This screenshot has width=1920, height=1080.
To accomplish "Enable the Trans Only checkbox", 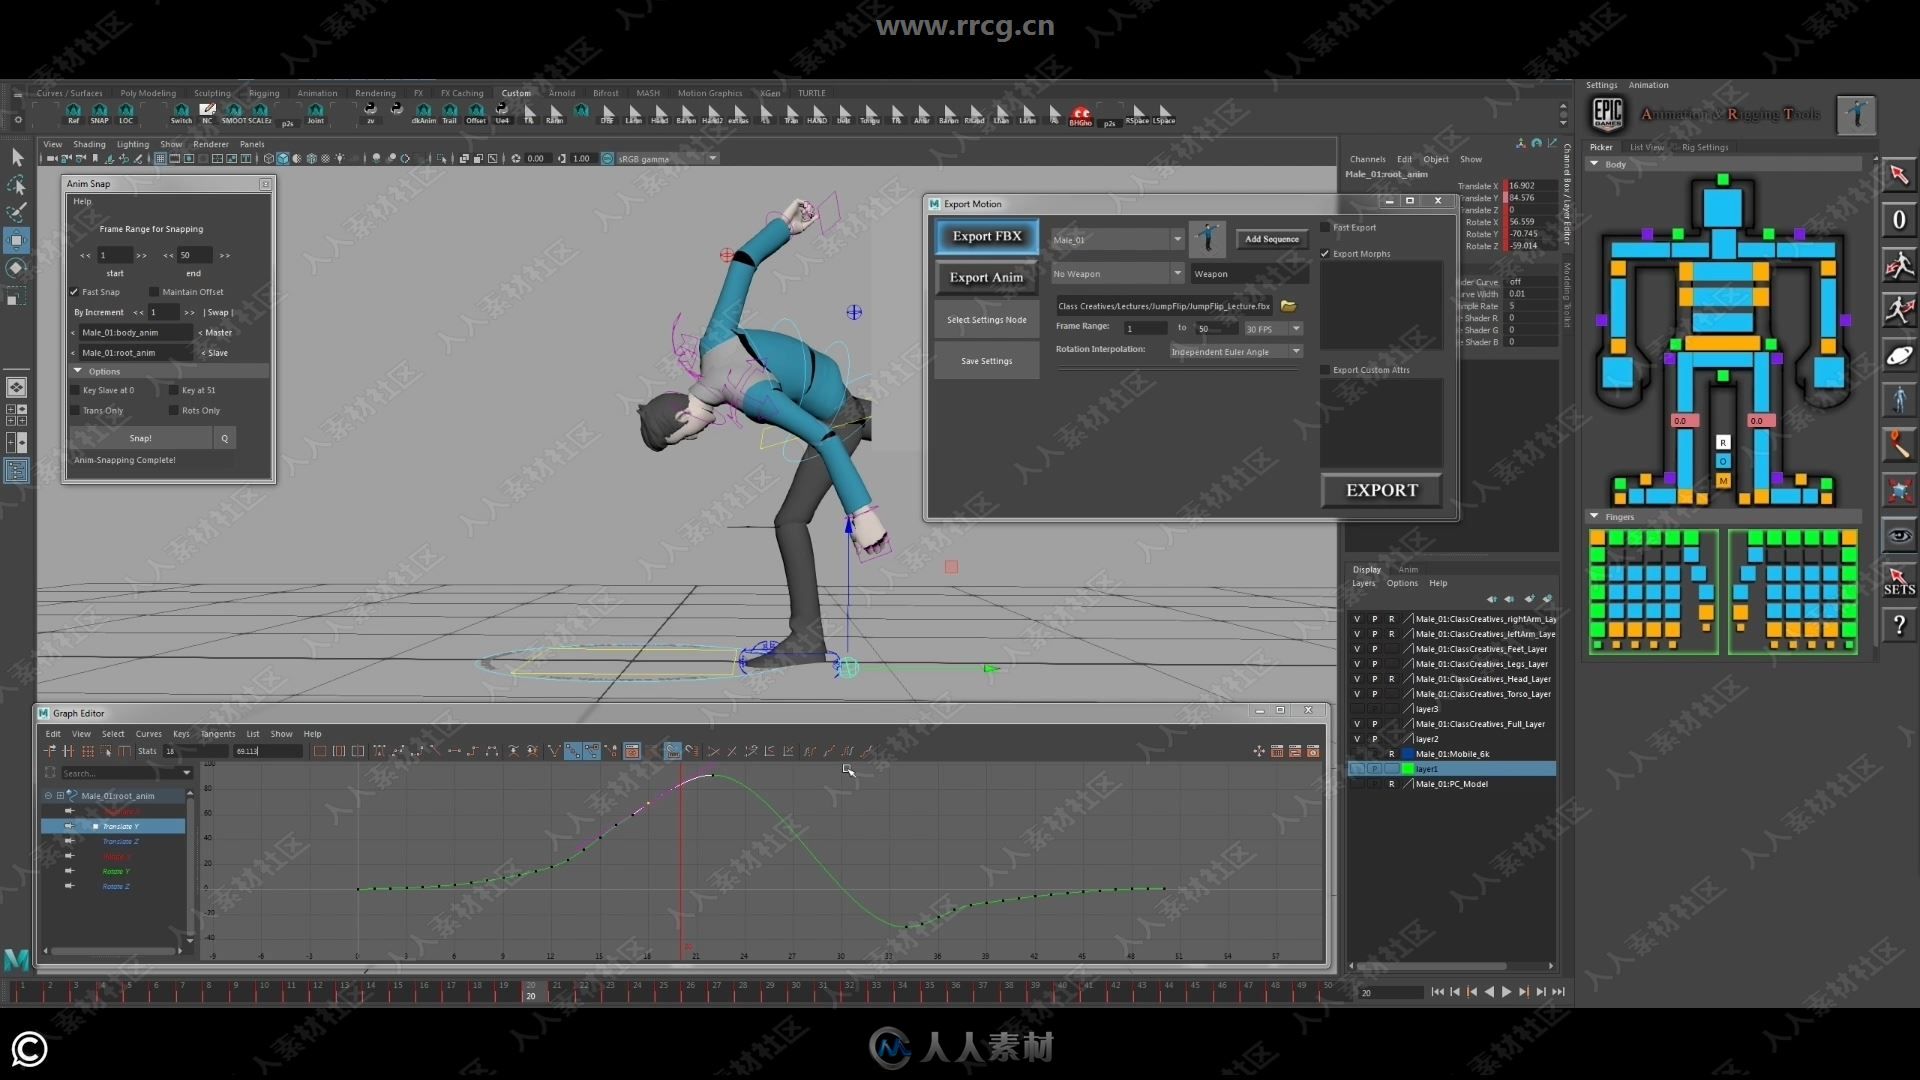I will tap(75, 410).
